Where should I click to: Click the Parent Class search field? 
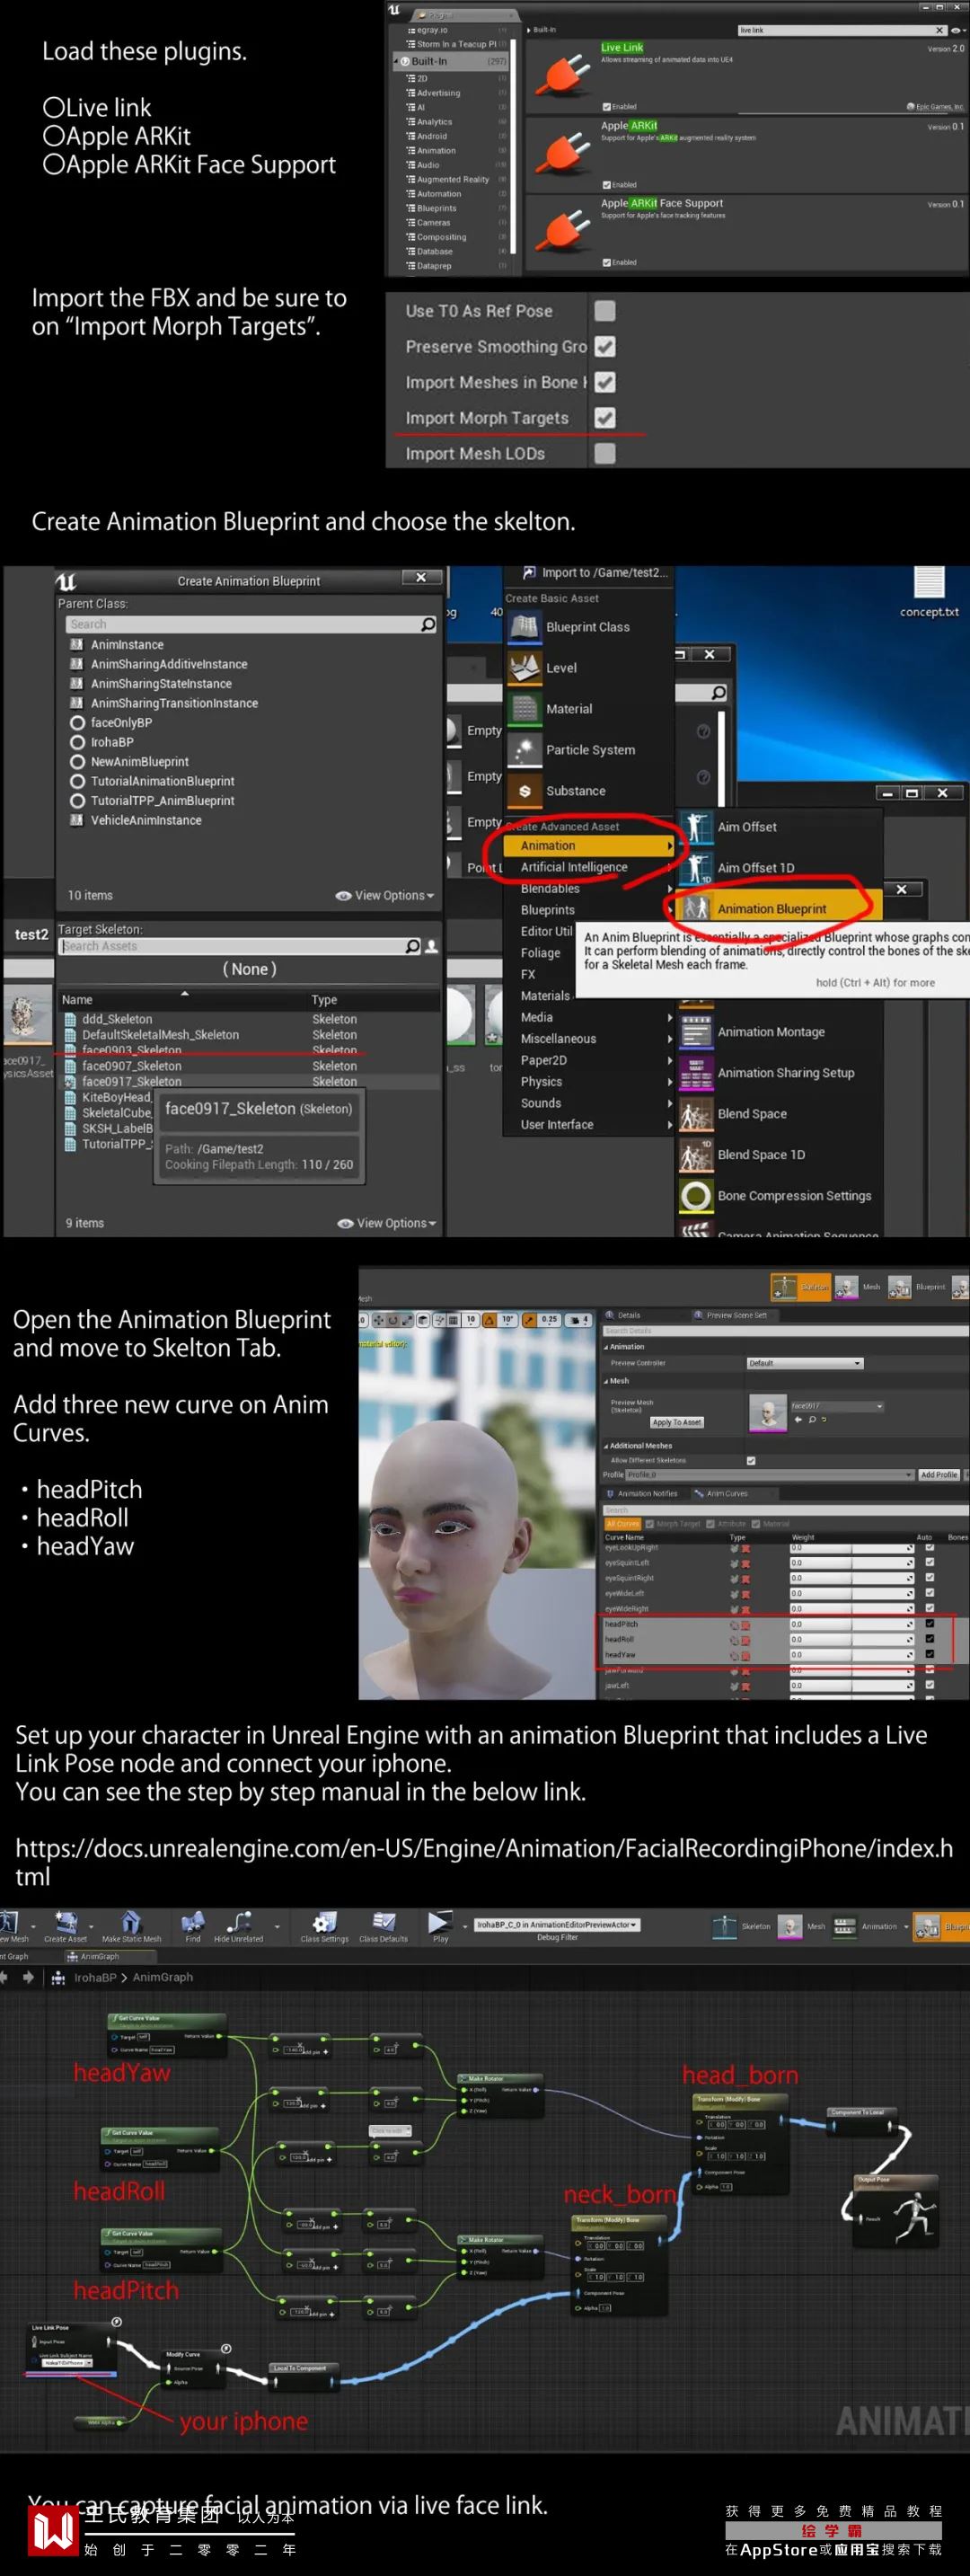click(x=242, y=624)
